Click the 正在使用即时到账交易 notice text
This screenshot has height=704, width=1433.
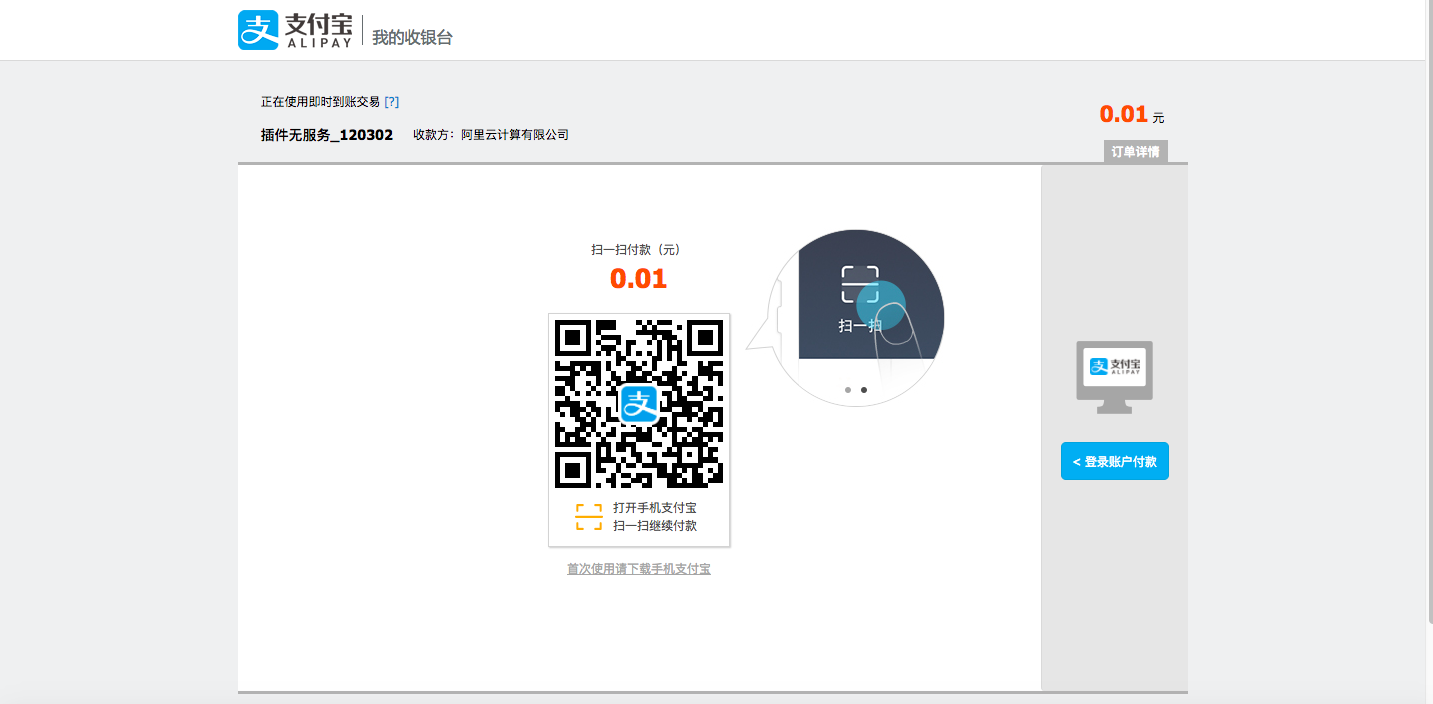click(x=320, y=102)
